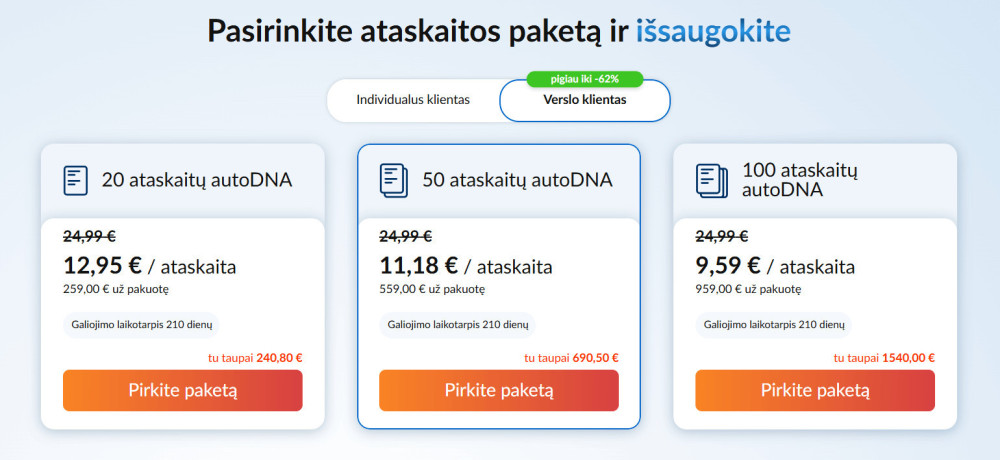This screenshot has width=1000, height=460.
Task: Click the '100 ataskaitų autoDNA' title
Action: pos(800,180)
